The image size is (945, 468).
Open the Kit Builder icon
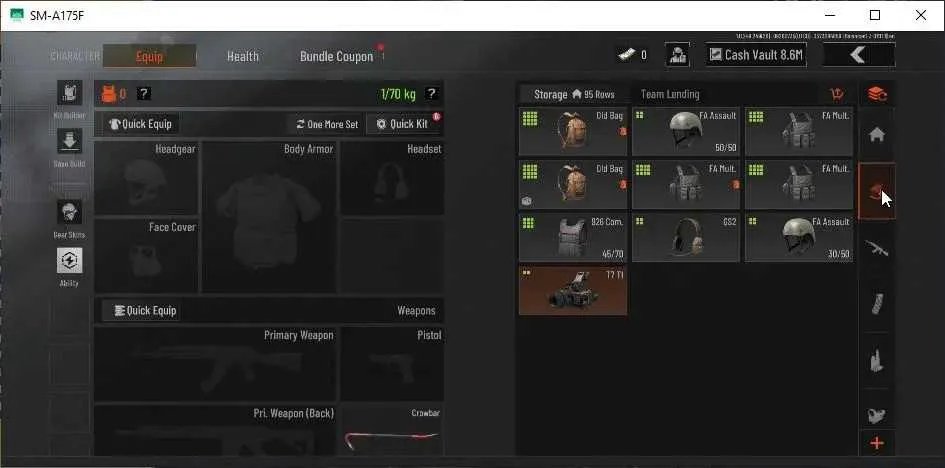point(69,93)
